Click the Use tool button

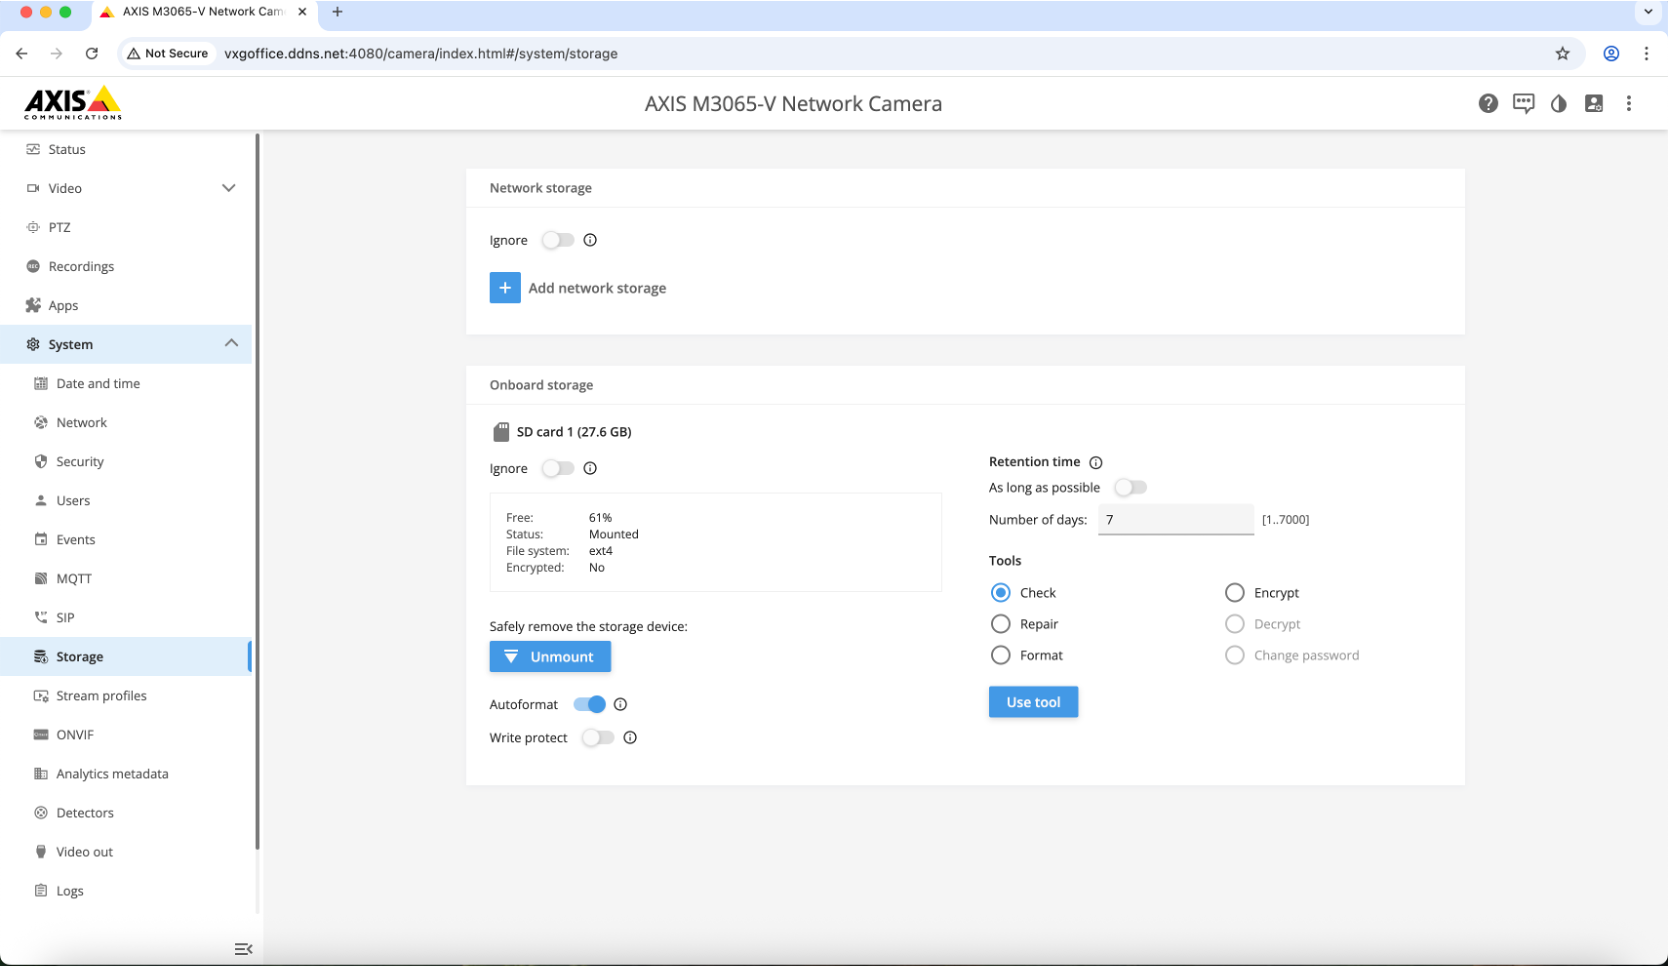click(x=1033, y=702)
